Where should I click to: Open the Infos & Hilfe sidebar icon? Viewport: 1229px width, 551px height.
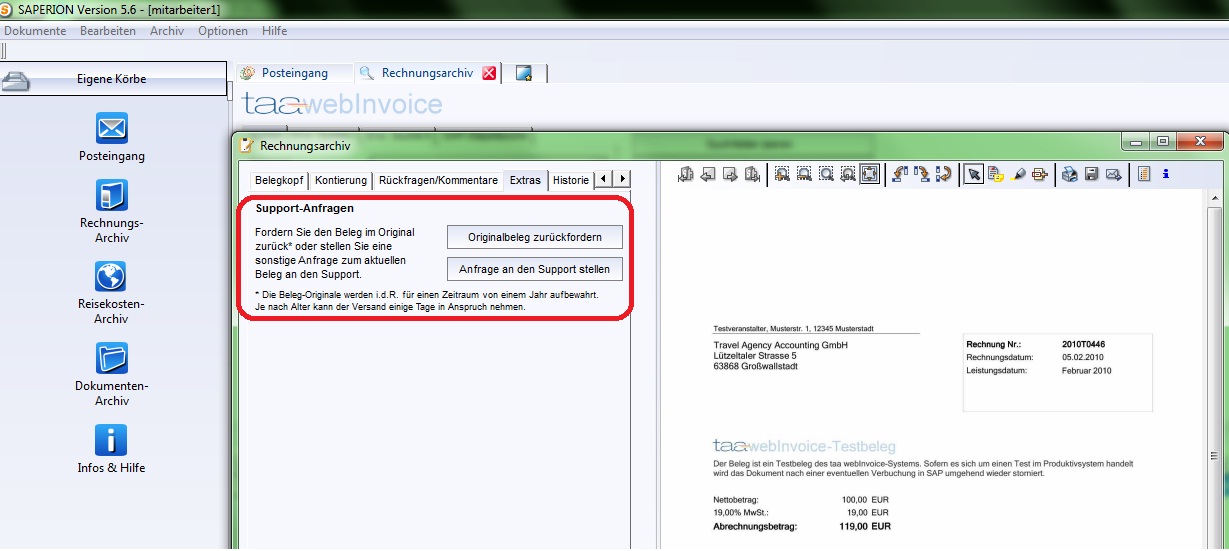(112, 439)
